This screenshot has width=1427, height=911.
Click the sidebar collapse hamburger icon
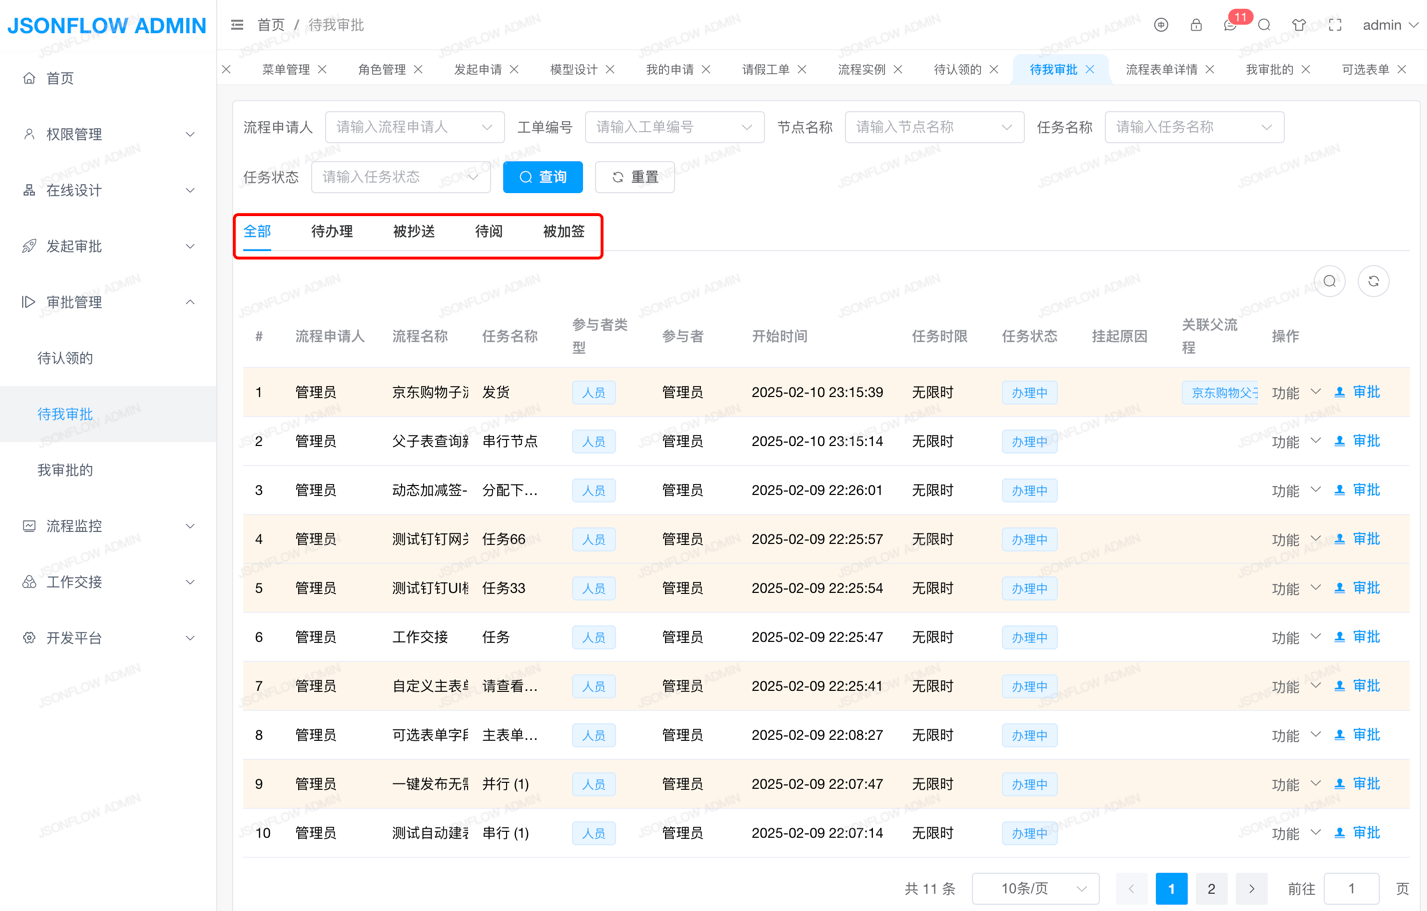click(x=237, y=25)
